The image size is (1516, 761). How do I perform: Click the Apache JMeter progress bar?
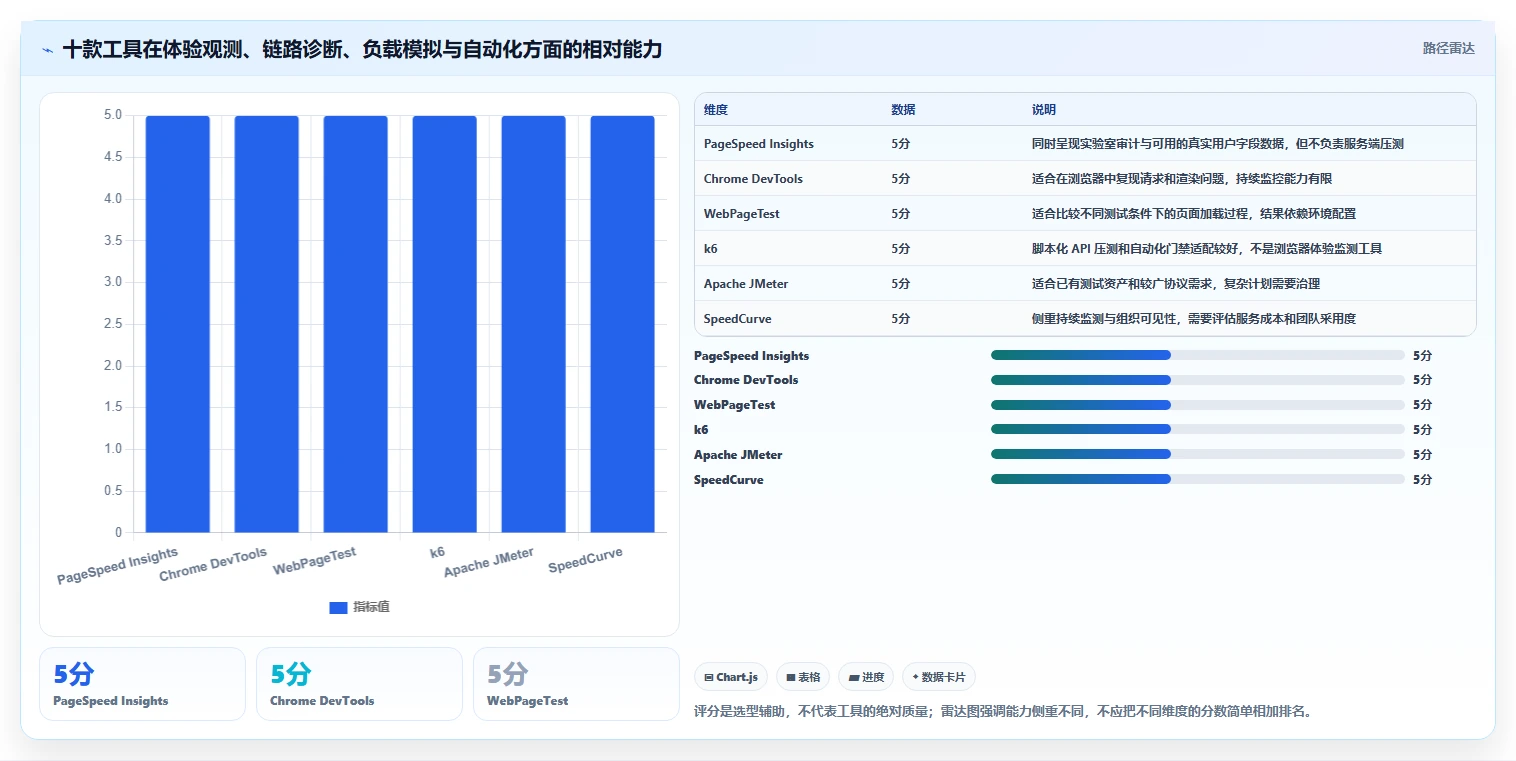point(1198,454)
